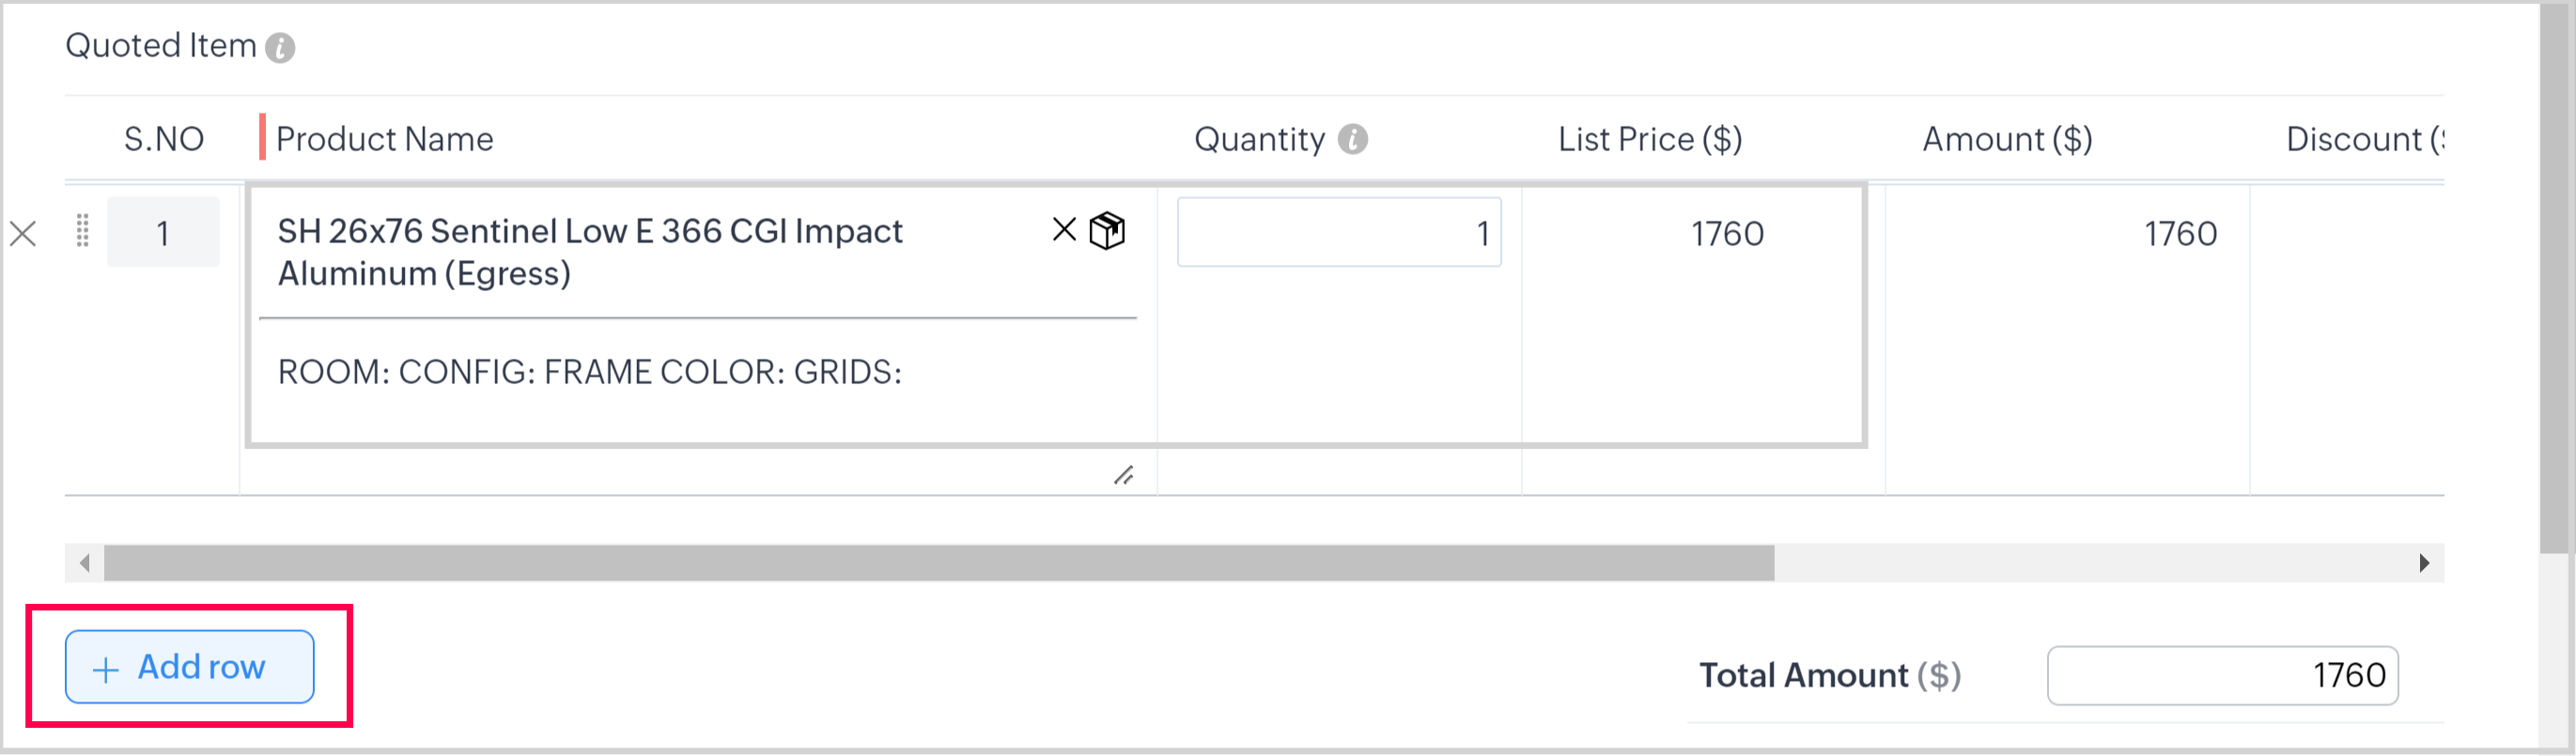Click the row drag handle icon
Image resolution: width=2576 pixels, height=756 pixels.
83,231
